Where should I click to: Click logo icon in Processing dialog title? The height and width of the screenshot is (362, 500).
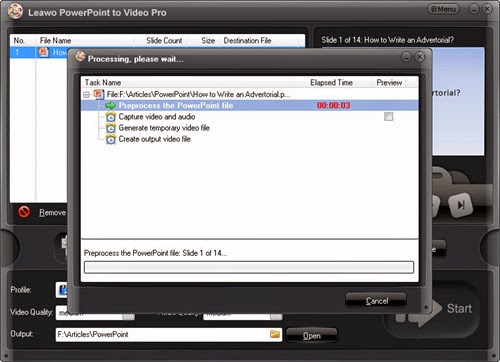(80, 57)
